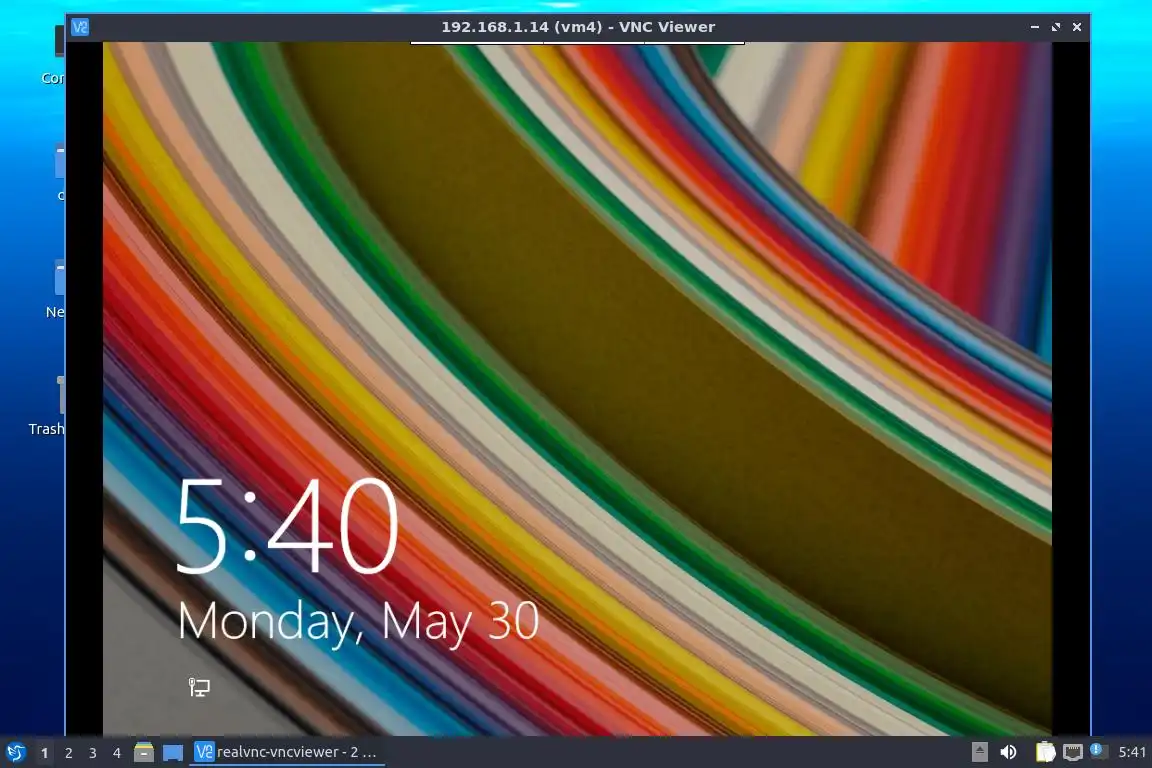Click the panel clock showing 5:41
The height and width of the screenshot is (768, 1152).
tap(1132, 752)
